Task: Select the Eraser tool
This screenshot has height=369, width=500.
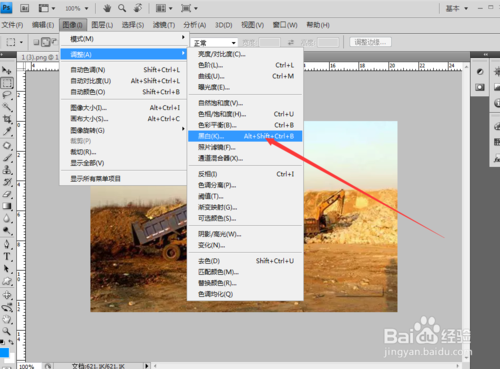Action: [x=7, y=194]
